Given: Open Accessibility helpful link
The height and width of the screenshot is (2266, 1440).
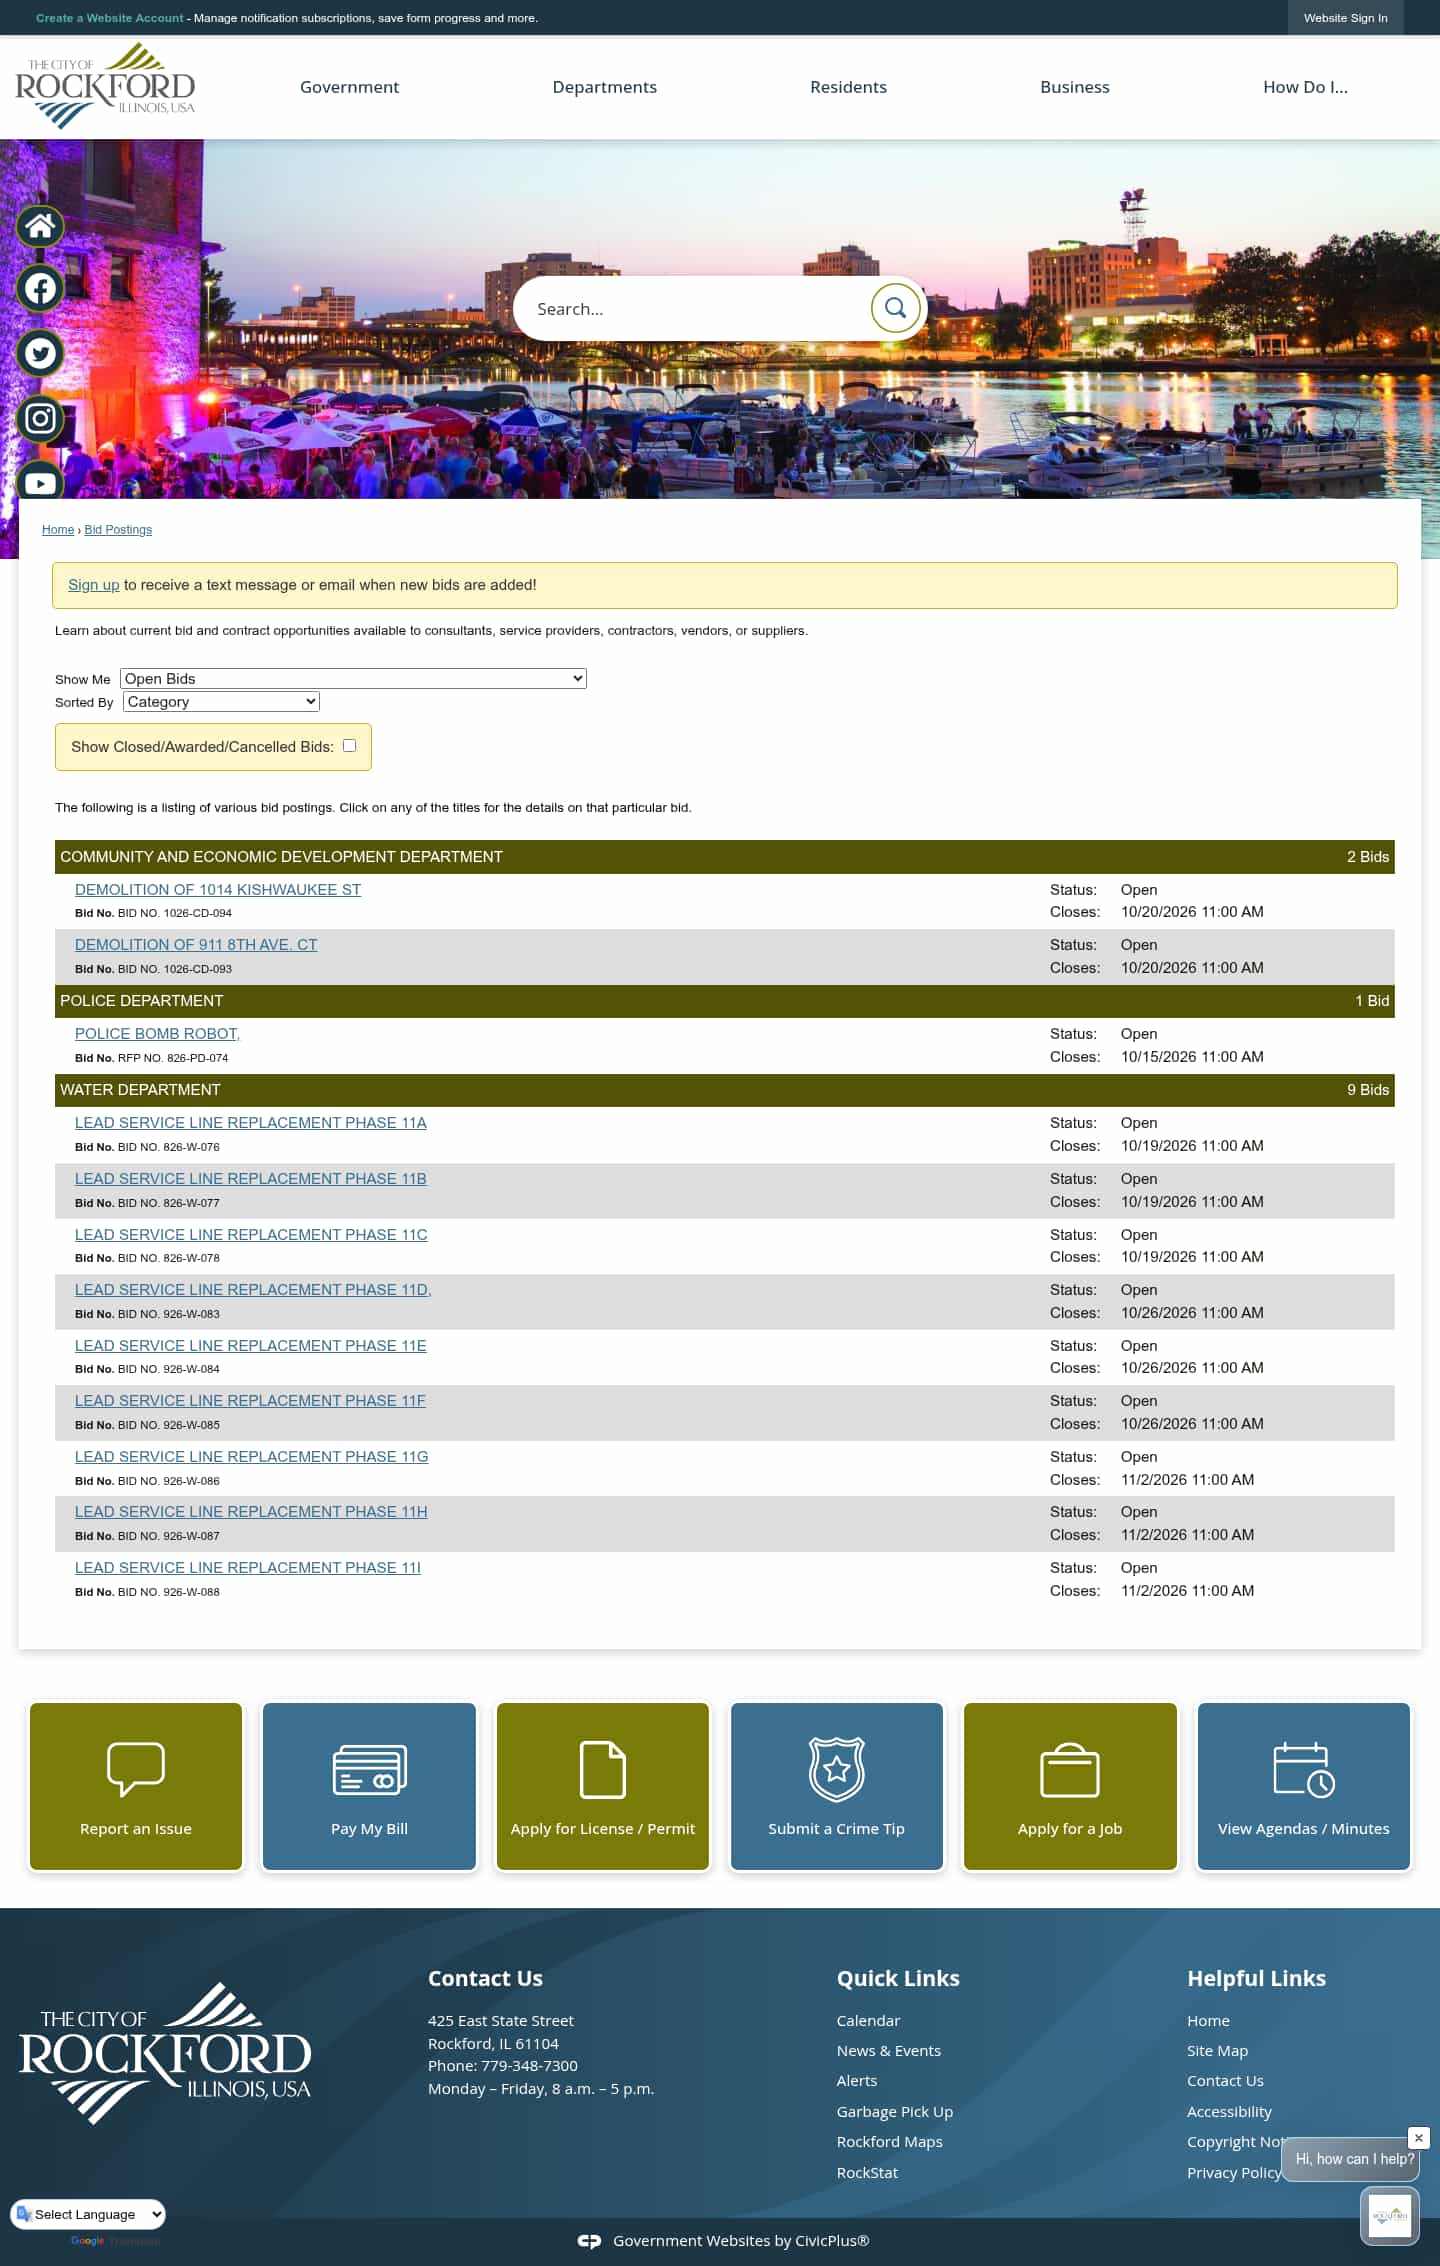Looking at the screenshot, I should click(x=1229, y=2111).
